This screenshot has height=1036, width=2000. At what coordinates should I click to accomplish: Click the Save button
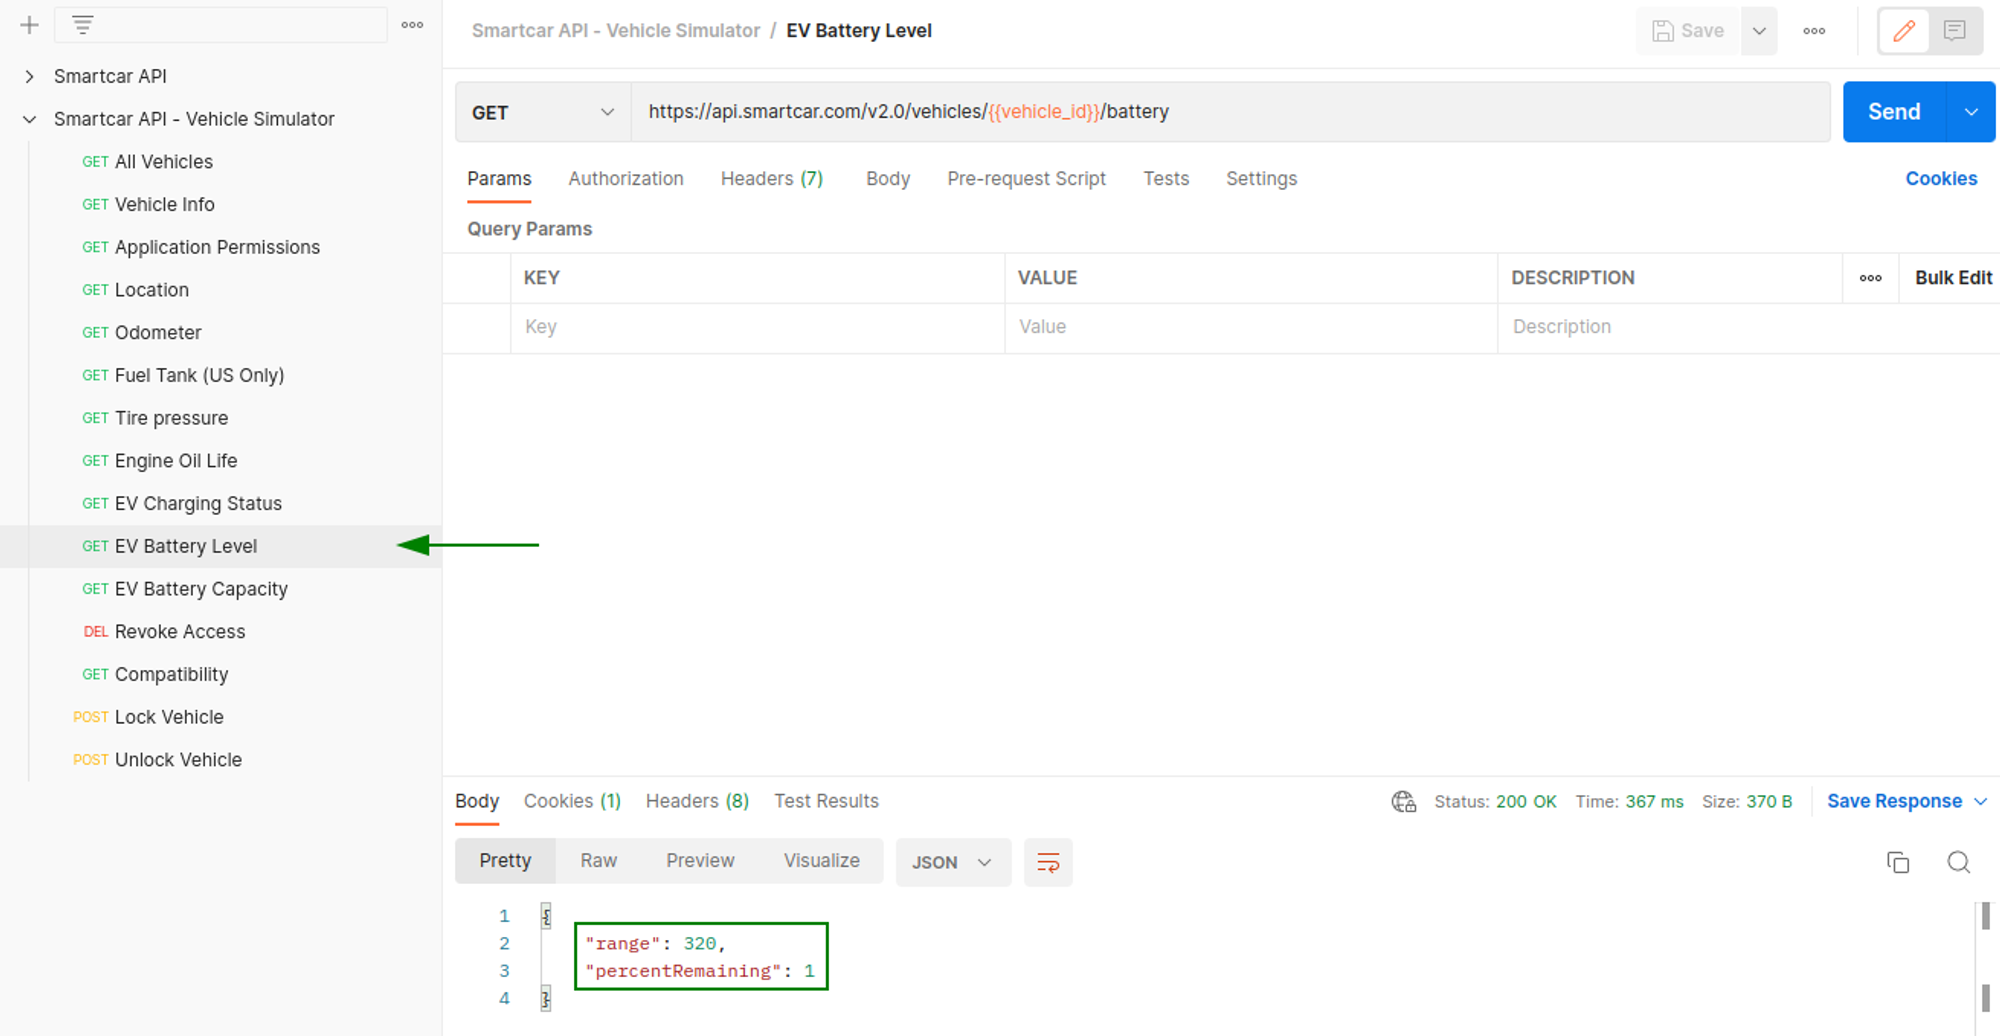tap(1688, 31)
